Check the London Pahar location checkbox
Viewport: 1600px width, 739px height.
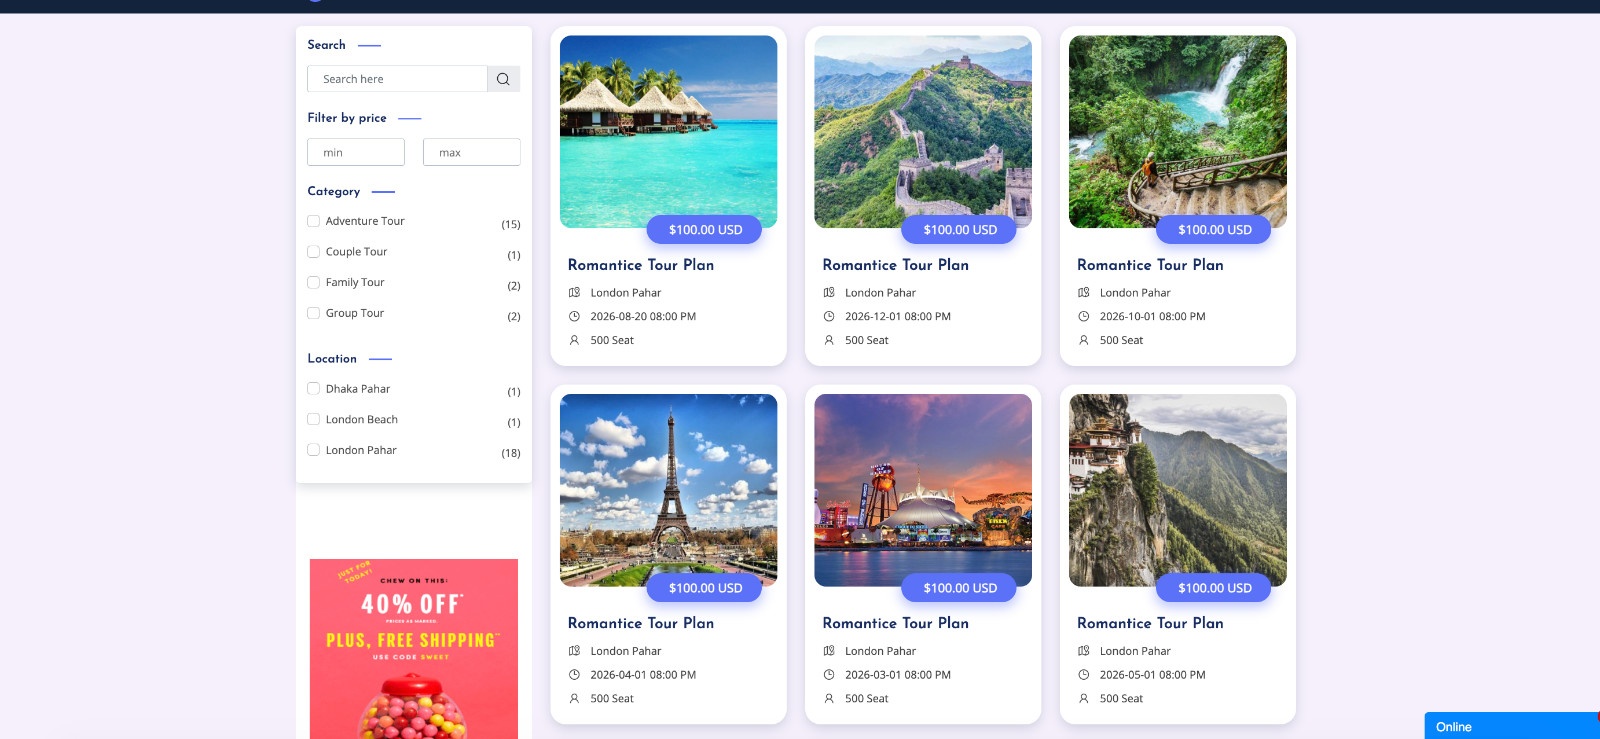click(313, 450)
